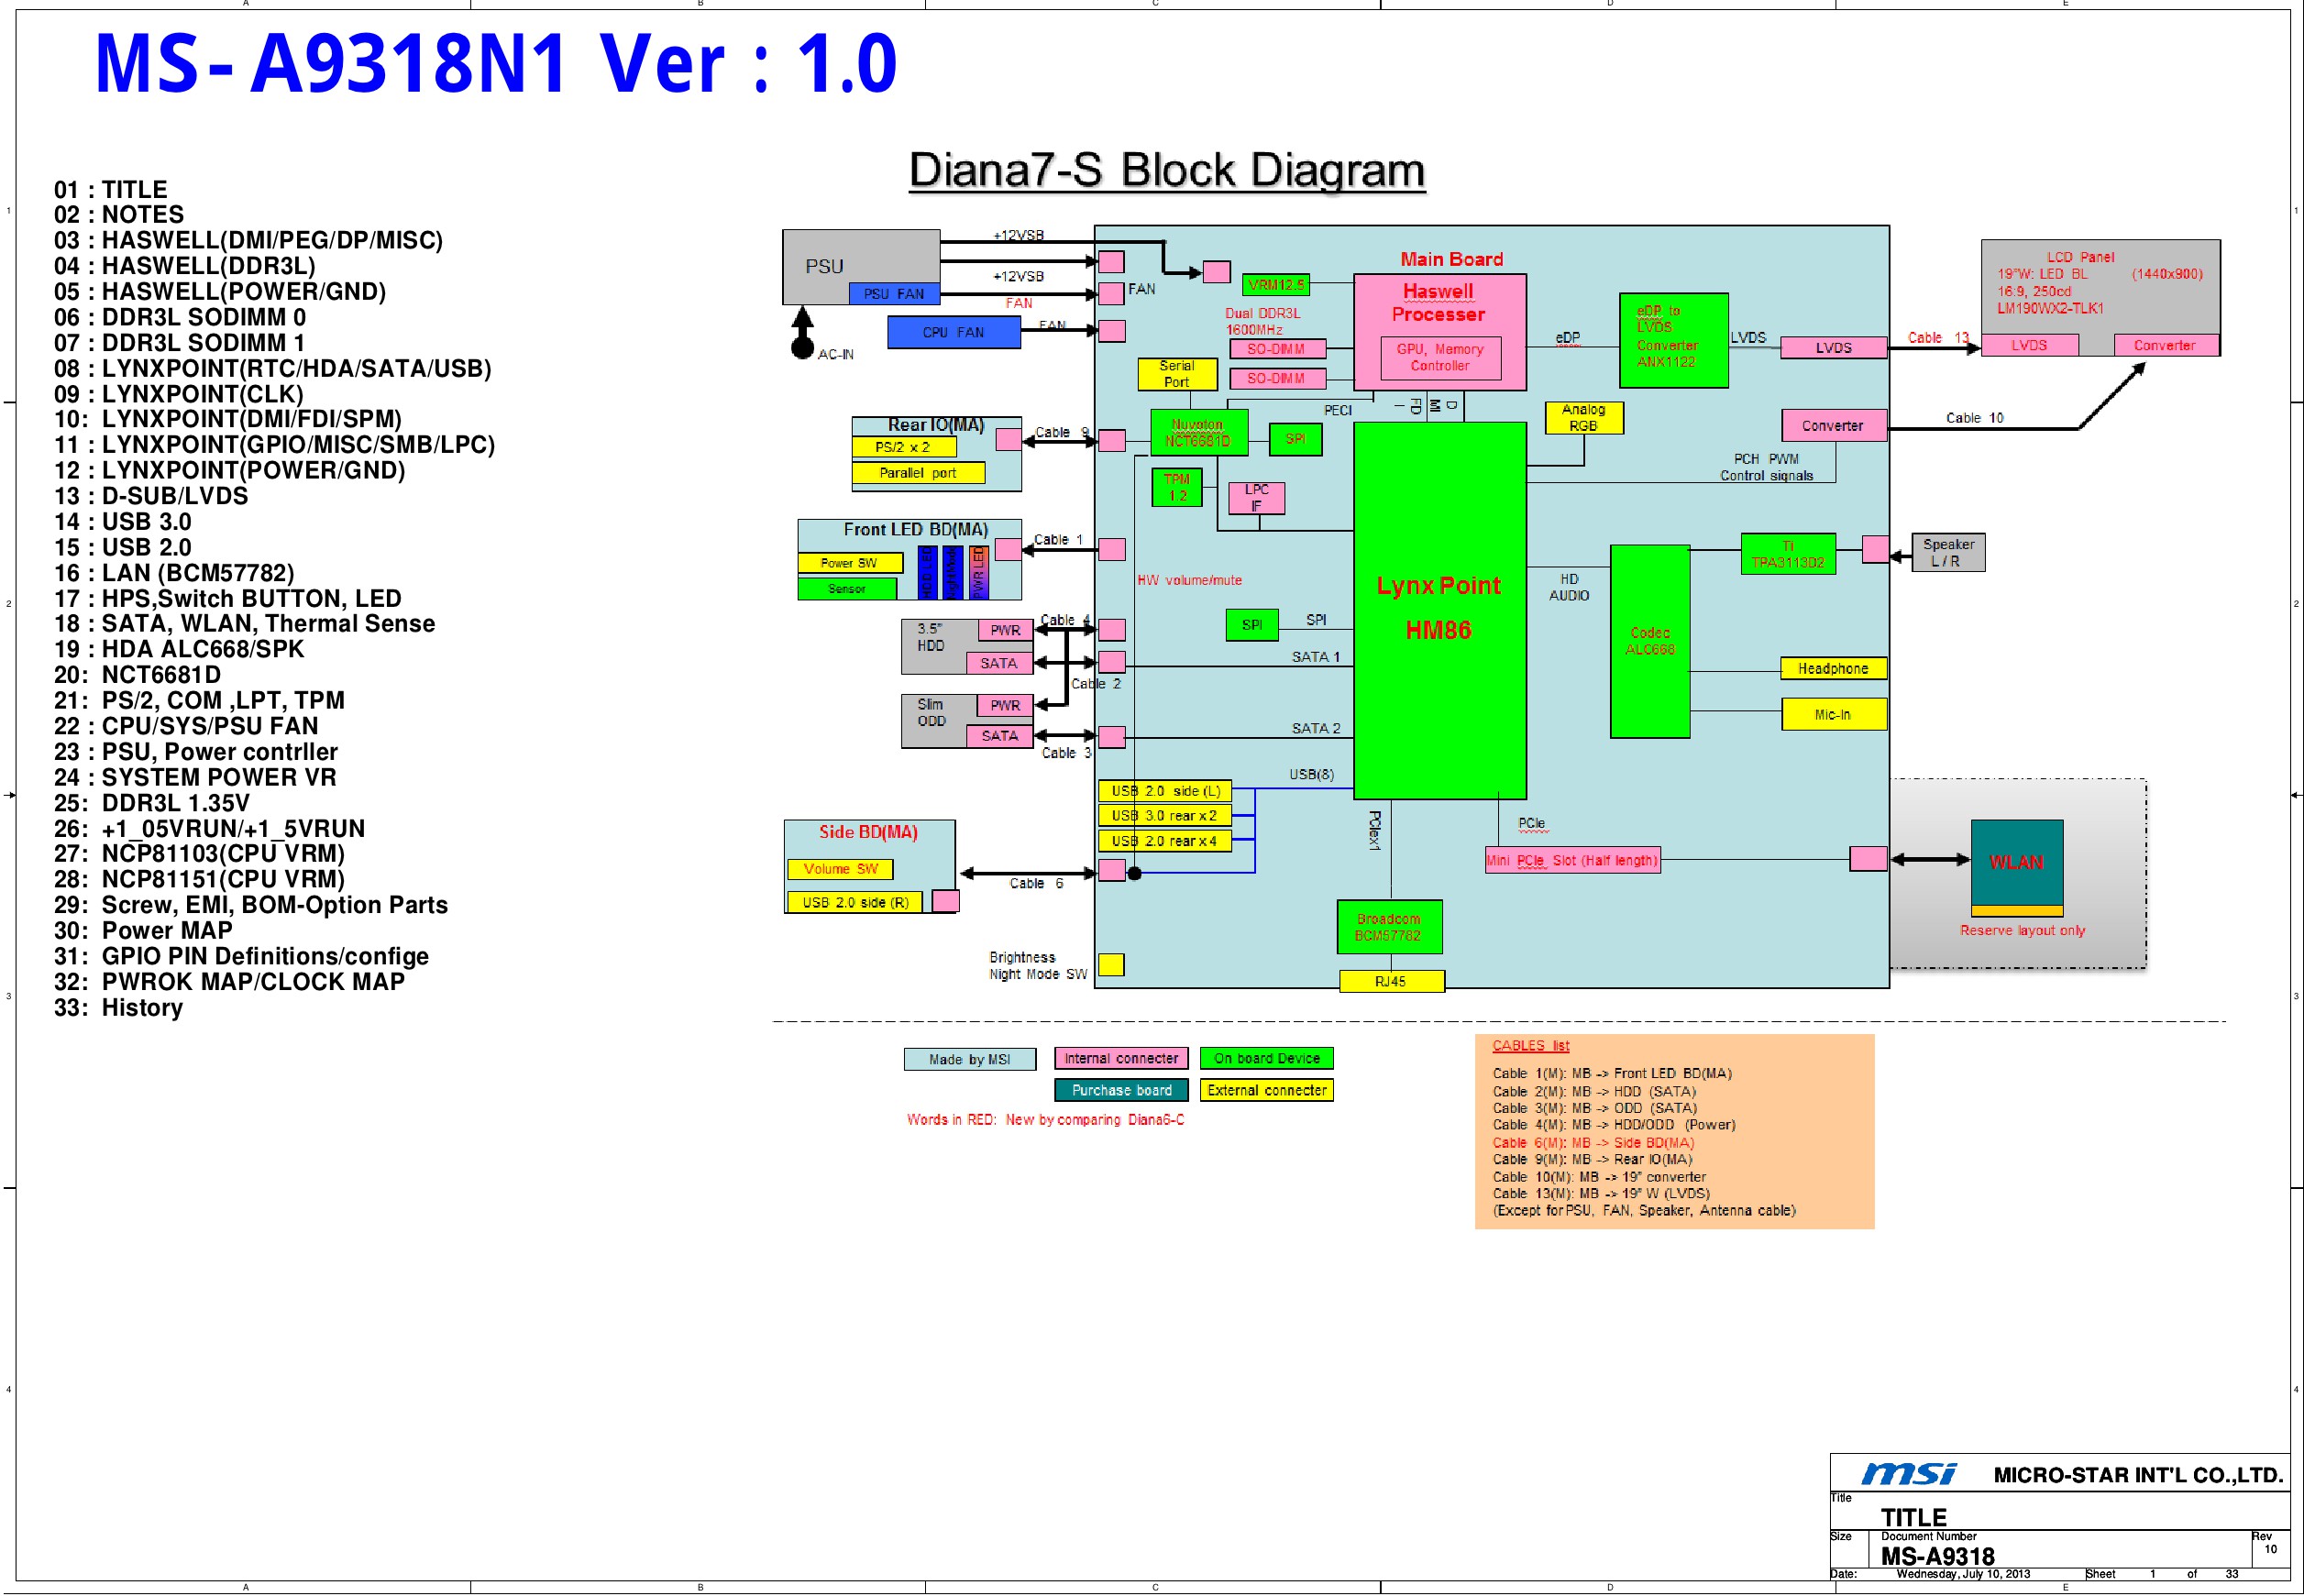Select index line '16 : LAN (BCM57782)'

pyautogui.click(x=174, y=573)
